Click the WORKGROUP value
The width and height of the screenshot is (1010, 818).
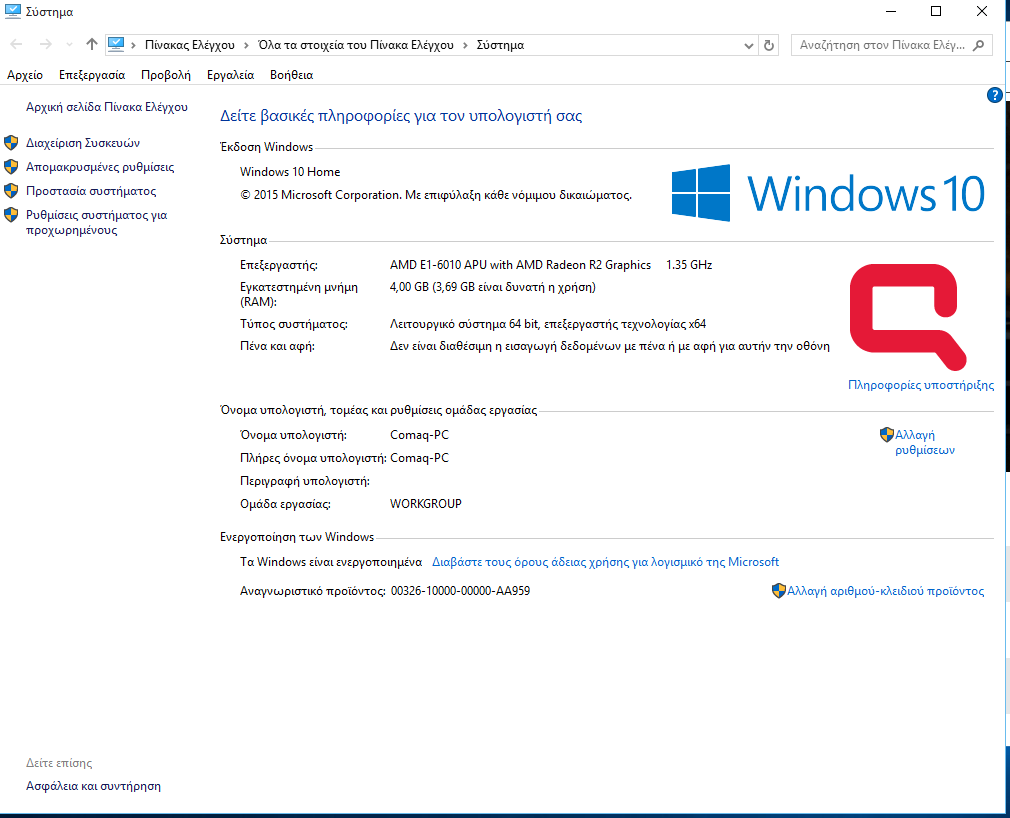[x=426, y=504]
